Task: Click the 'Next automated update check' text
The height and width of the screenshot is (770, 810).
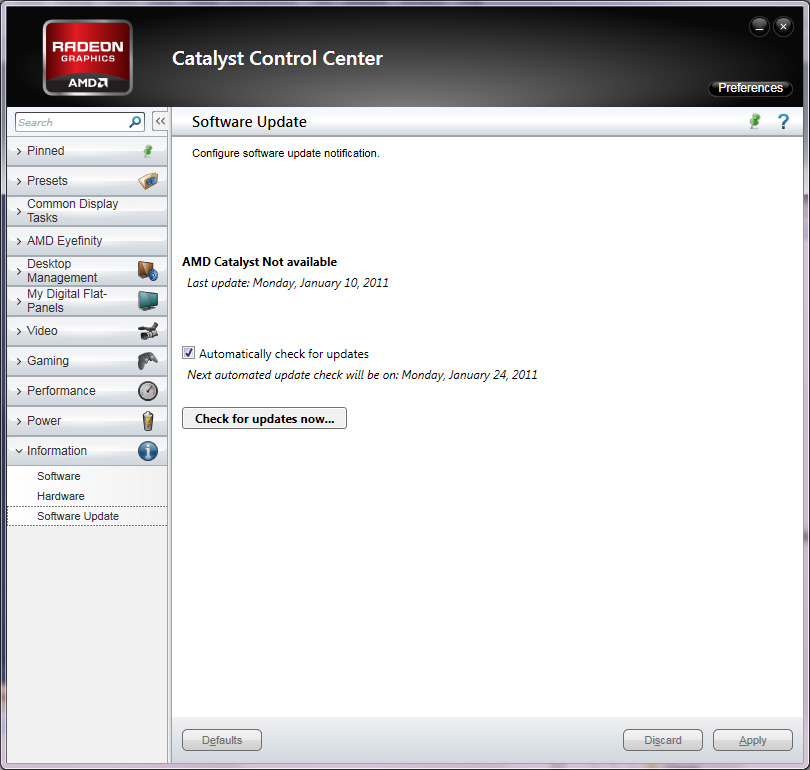Action: 362,375
